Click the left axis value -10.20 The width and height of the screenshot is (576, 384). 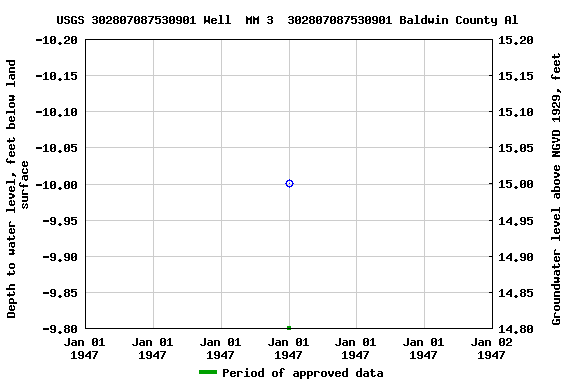point(57,40)
